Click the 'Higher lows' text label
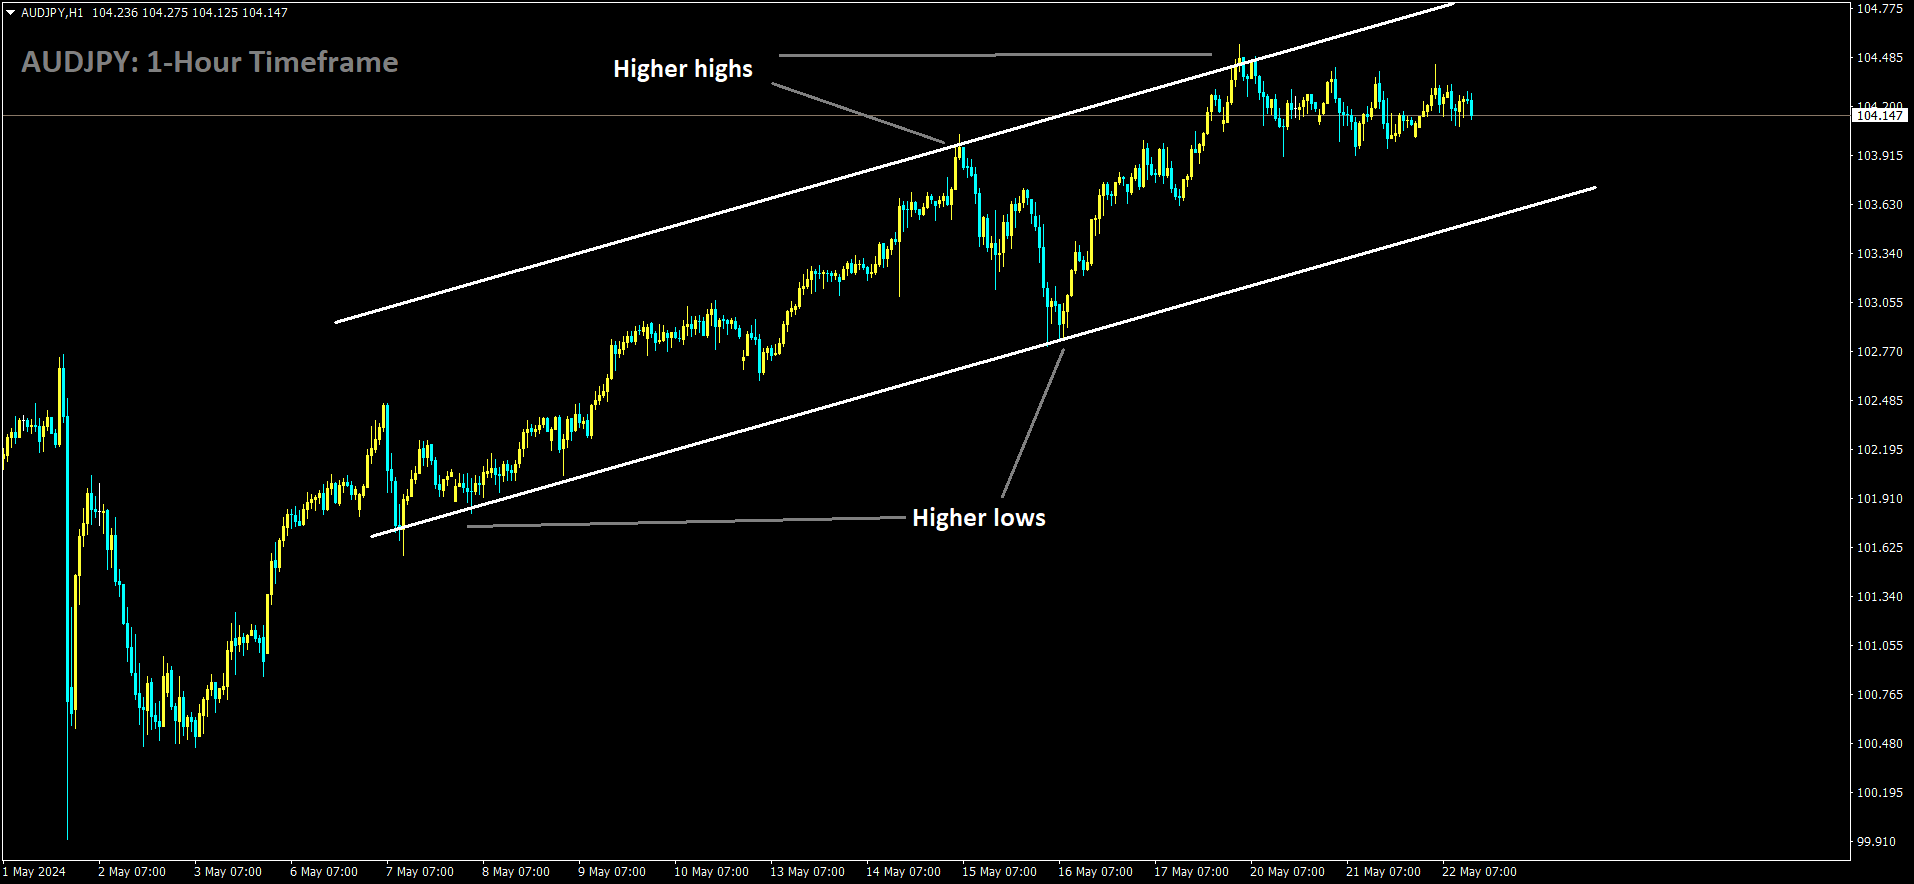Screen dimensions: 1914x884 (979, 518)
